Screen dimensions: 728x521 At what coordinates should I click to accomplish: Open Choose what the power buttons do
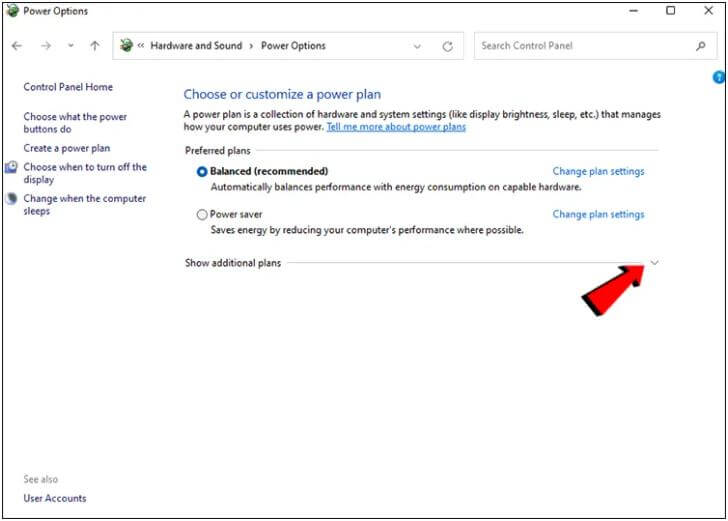(x=75, y=123)
